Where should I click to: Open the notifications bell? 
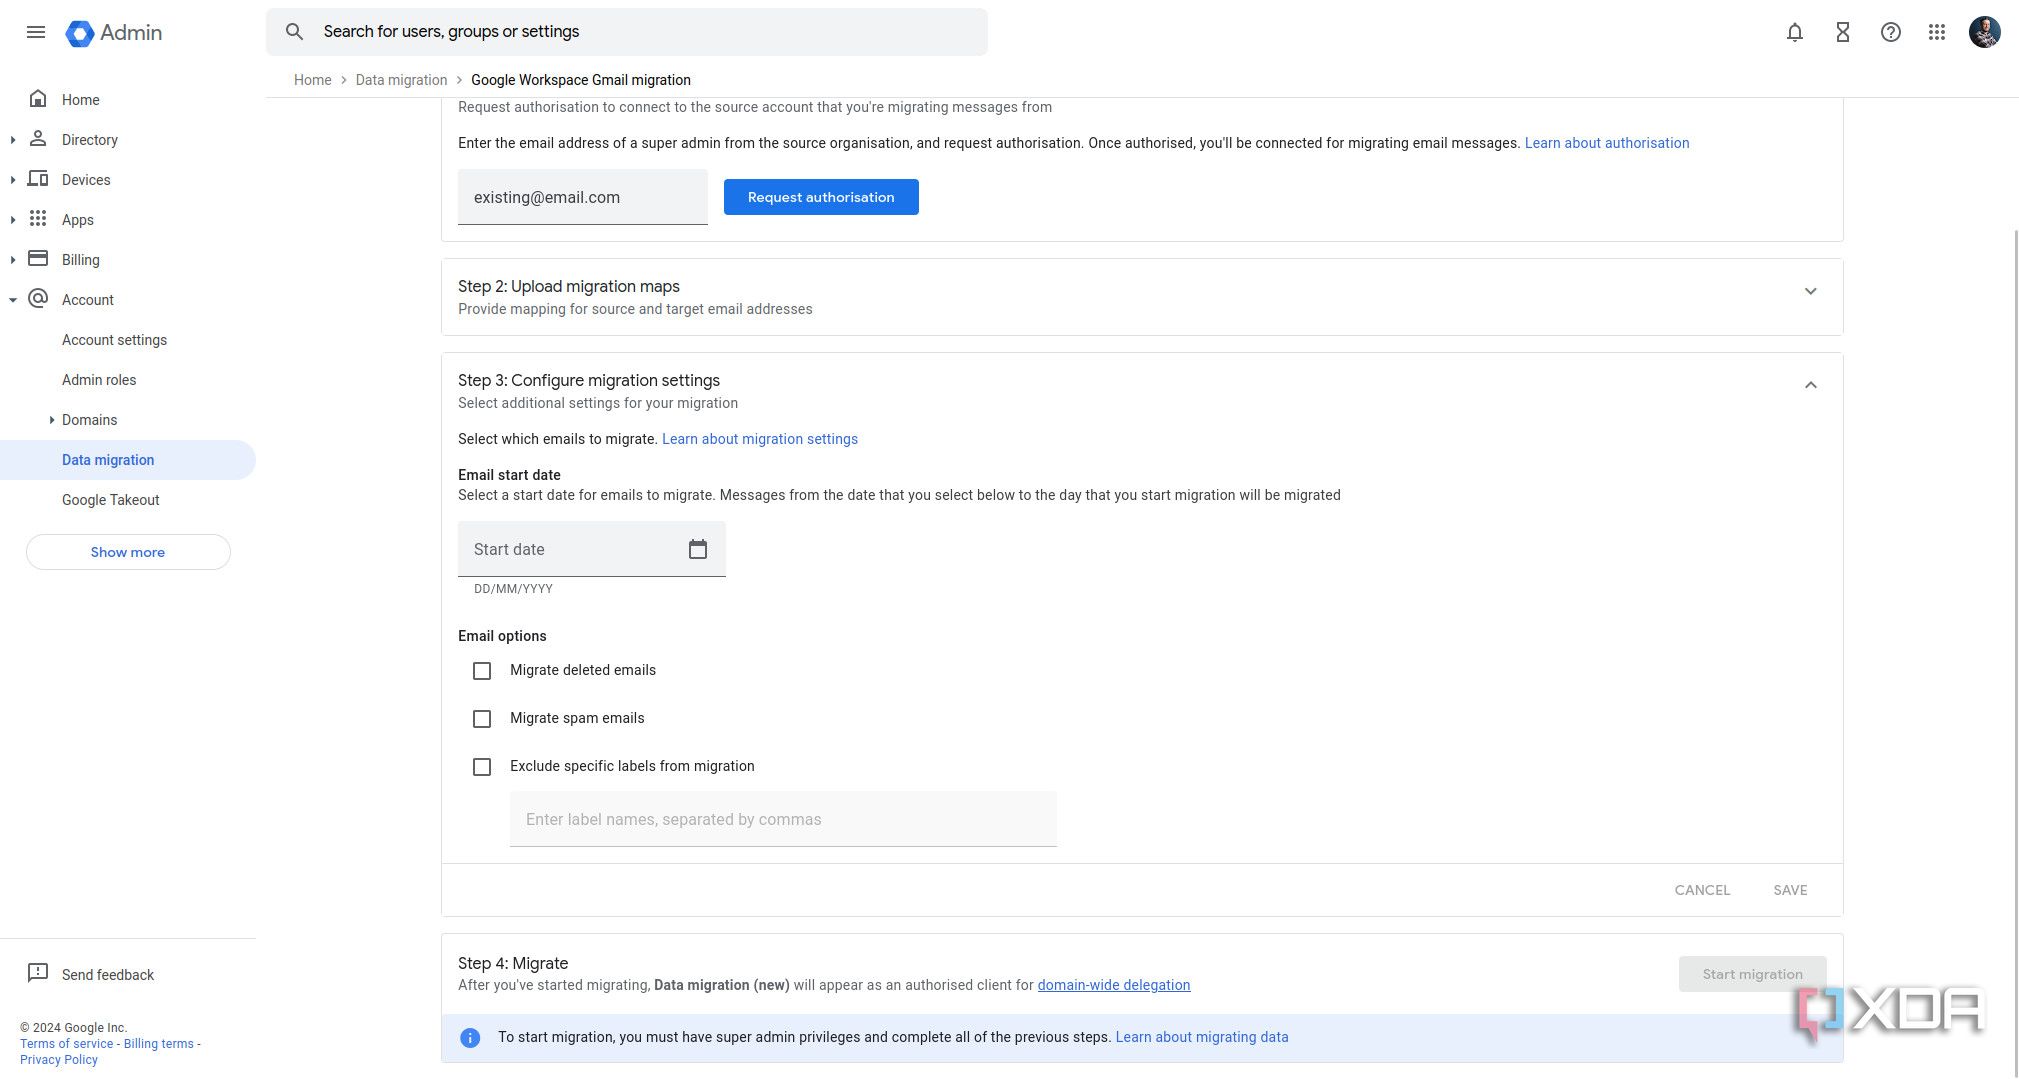[x=1795, y=32]
